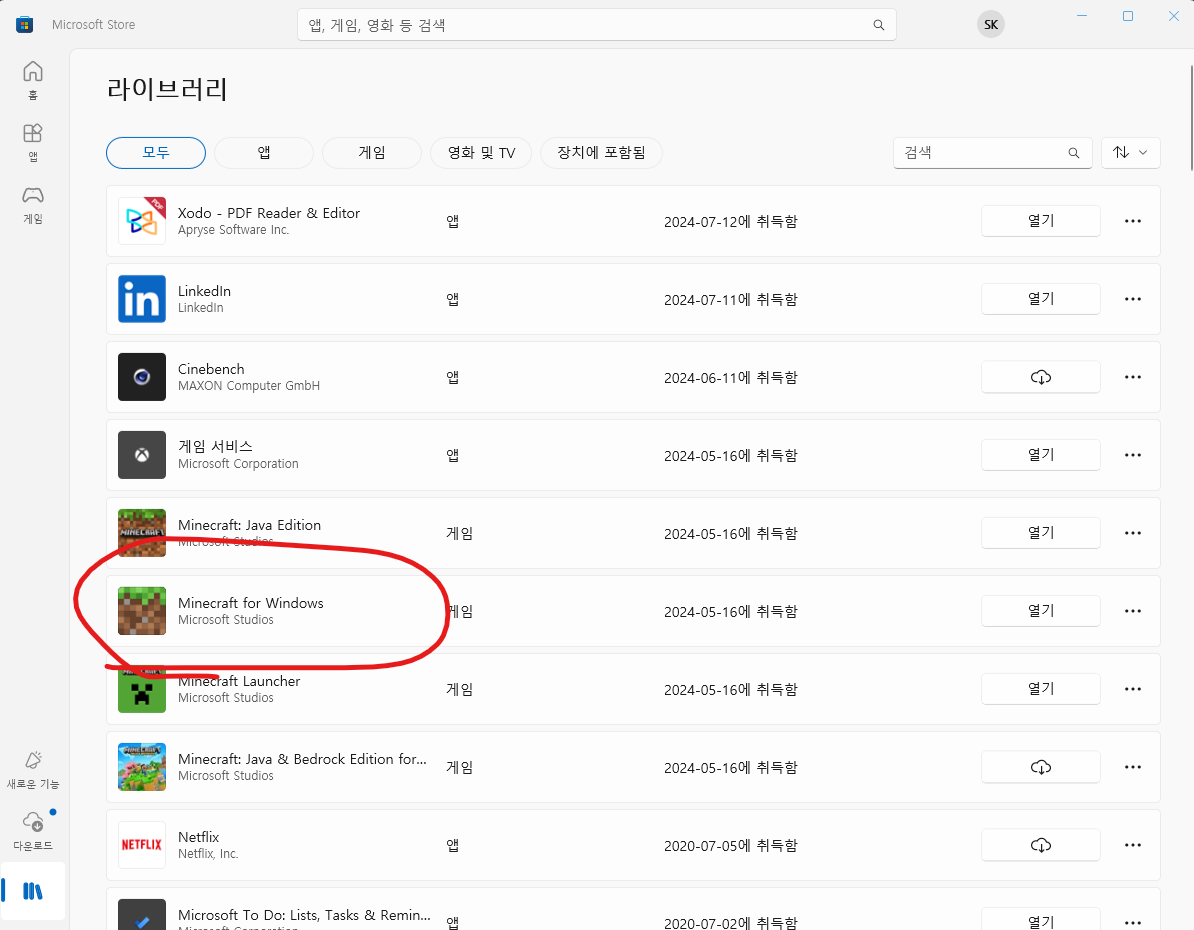Screen dimensions: 1194x930
Task: Open the Apps sidebar section
Action: tap(33, 142)
